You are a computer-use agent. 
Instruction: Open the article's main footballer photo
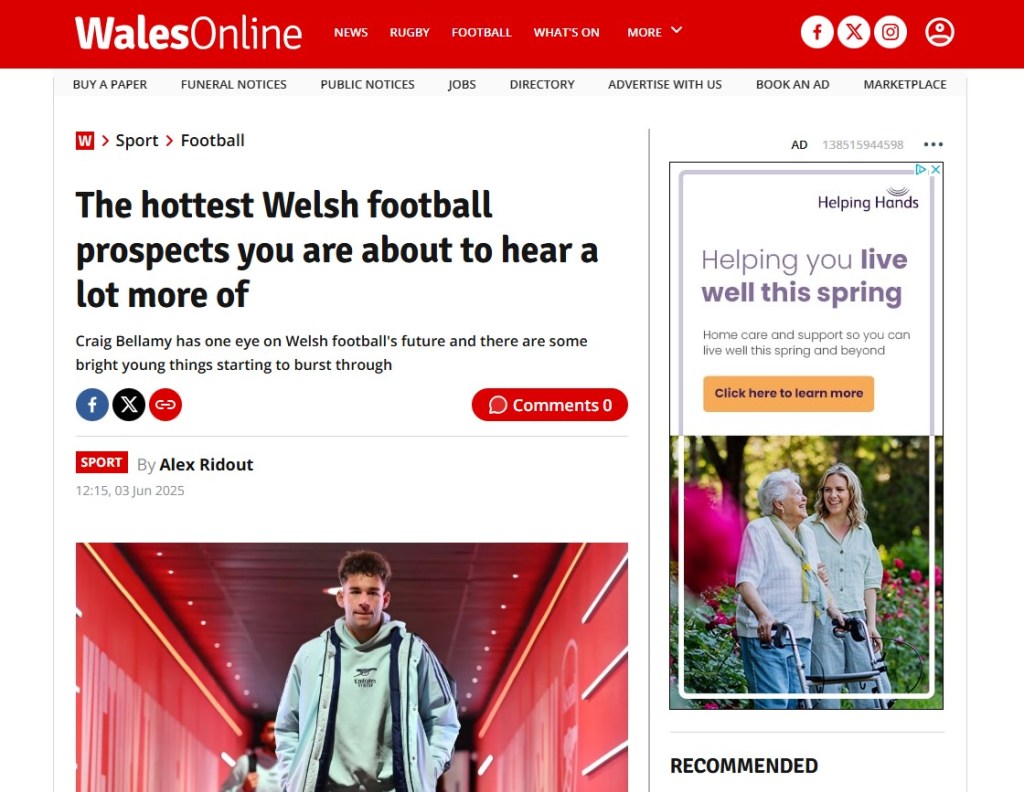pyautogui.click(x=352, y=667)
